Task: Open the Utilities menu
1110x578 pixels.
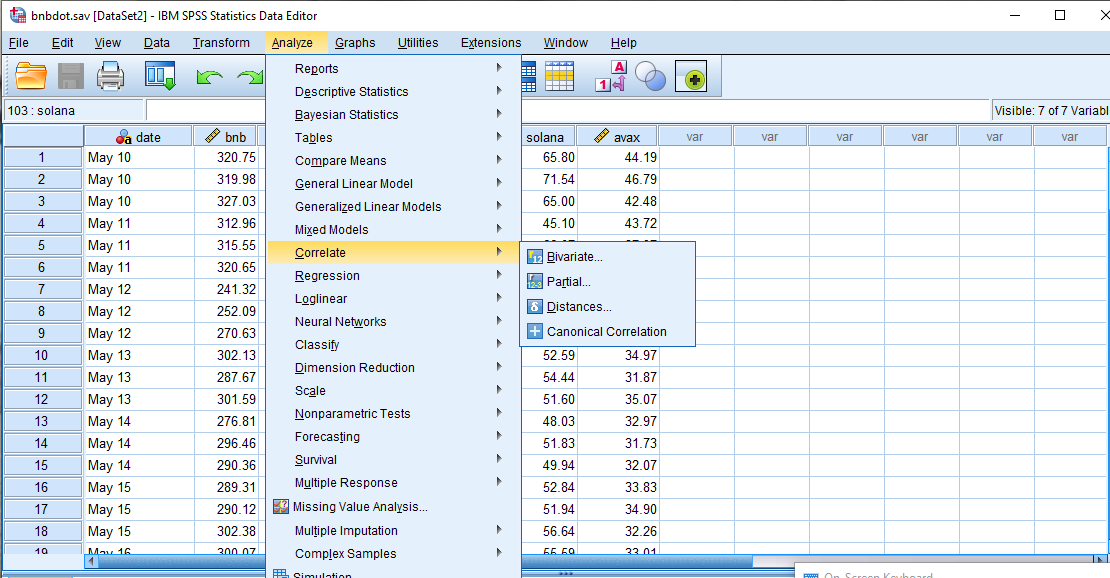Action: [418, 42]
